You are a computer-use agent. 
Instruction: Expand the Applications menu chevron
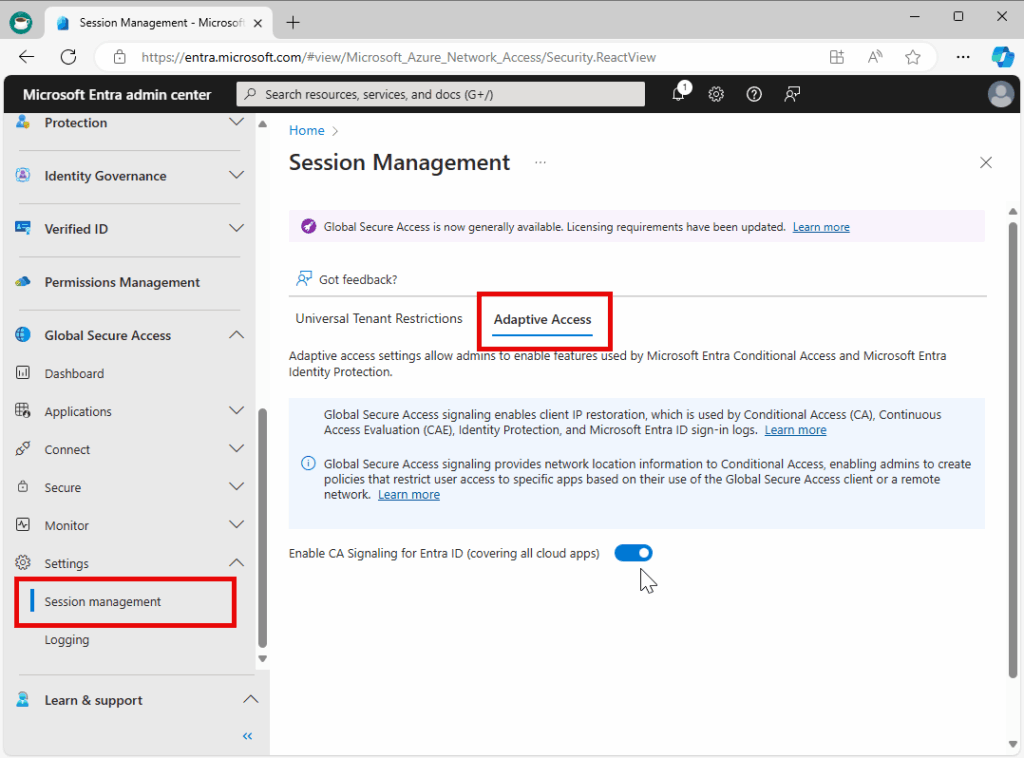tap(236, 411)
